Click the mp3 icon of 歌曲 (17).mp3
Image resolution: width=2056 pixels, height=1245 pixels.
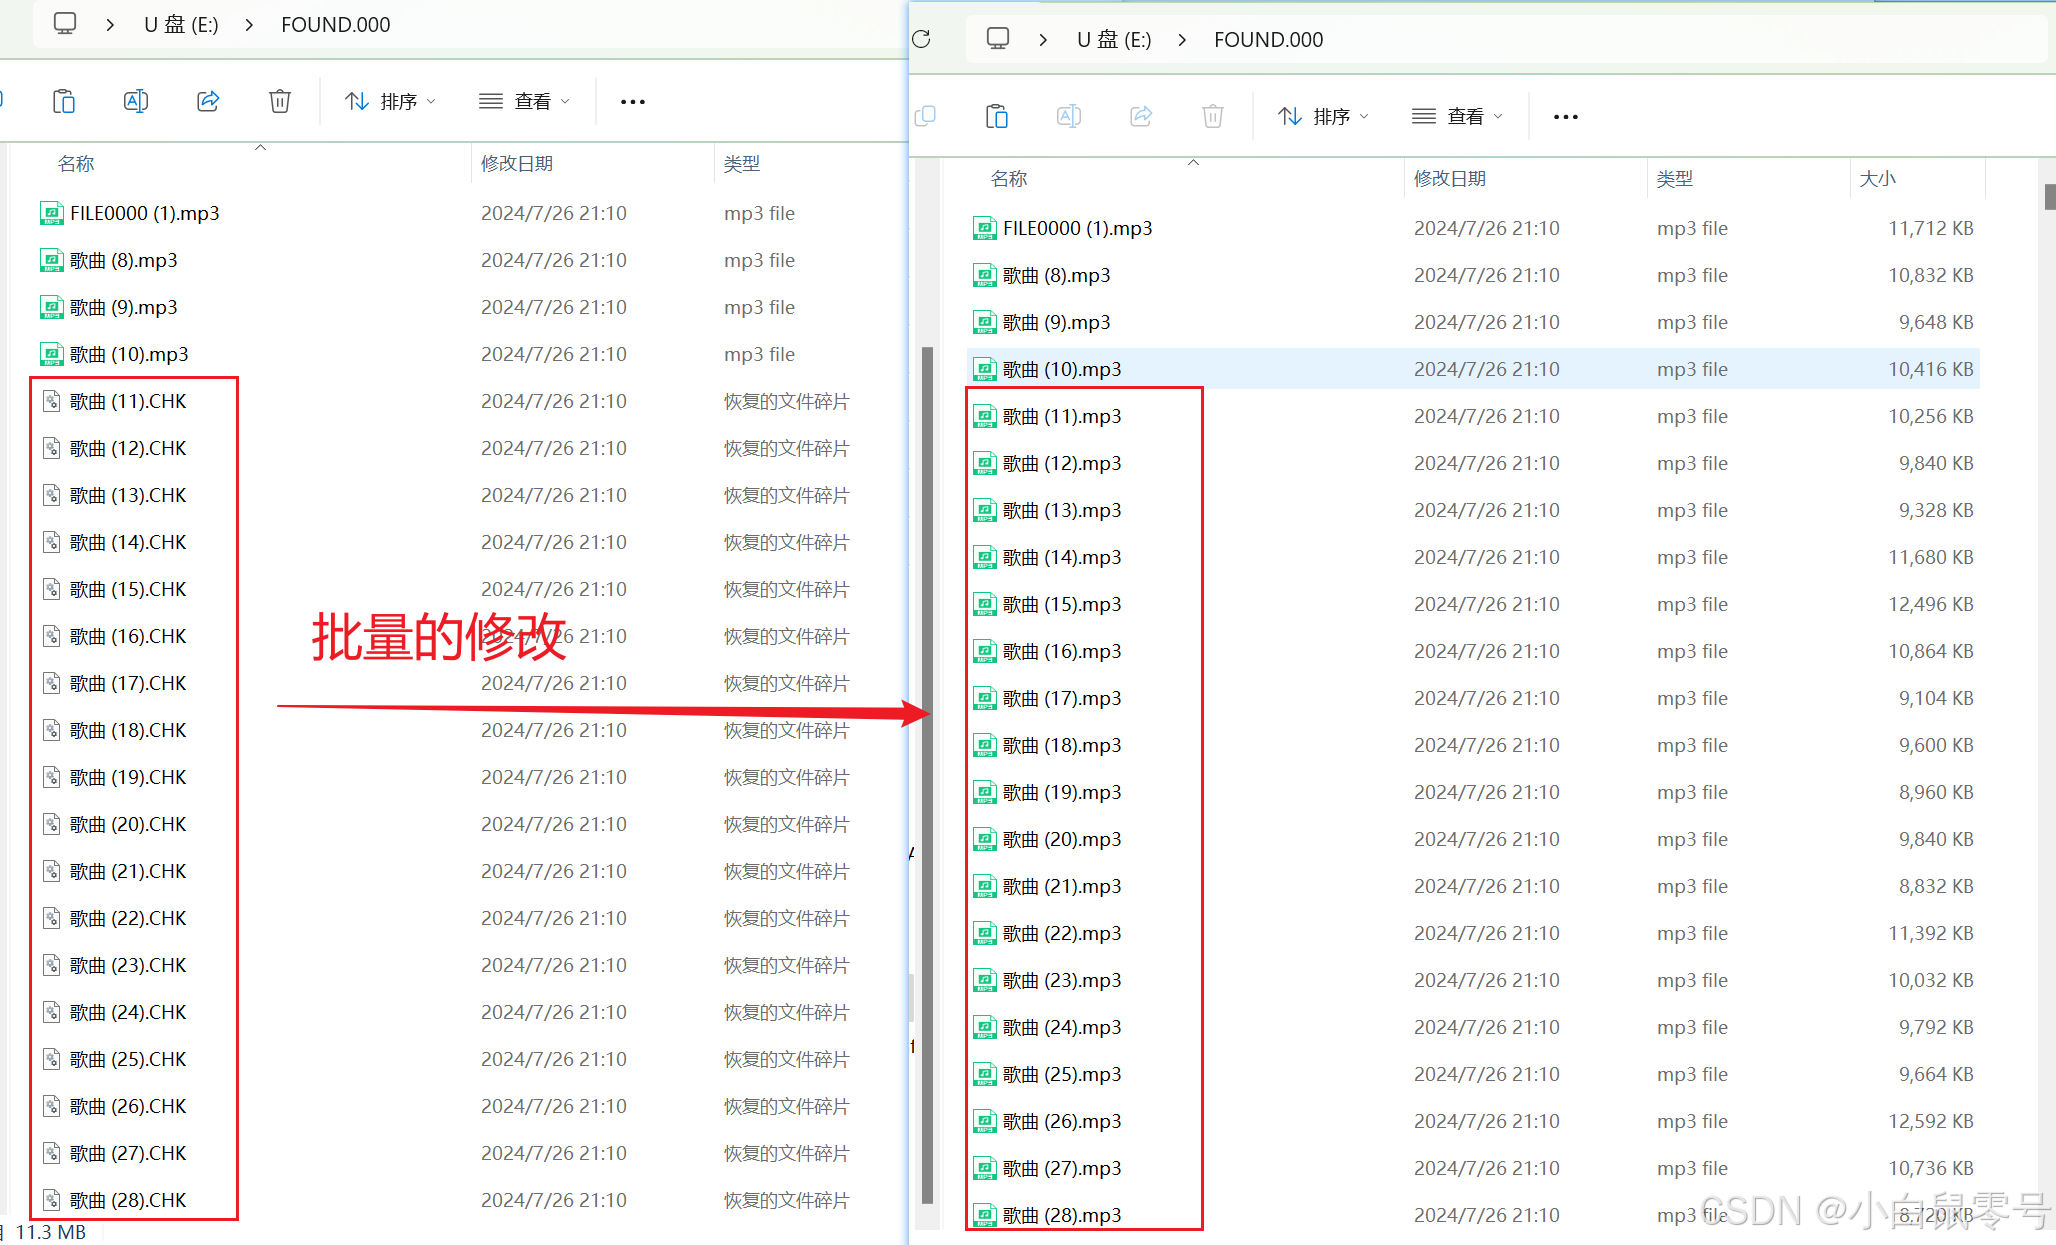click(984, 698)
